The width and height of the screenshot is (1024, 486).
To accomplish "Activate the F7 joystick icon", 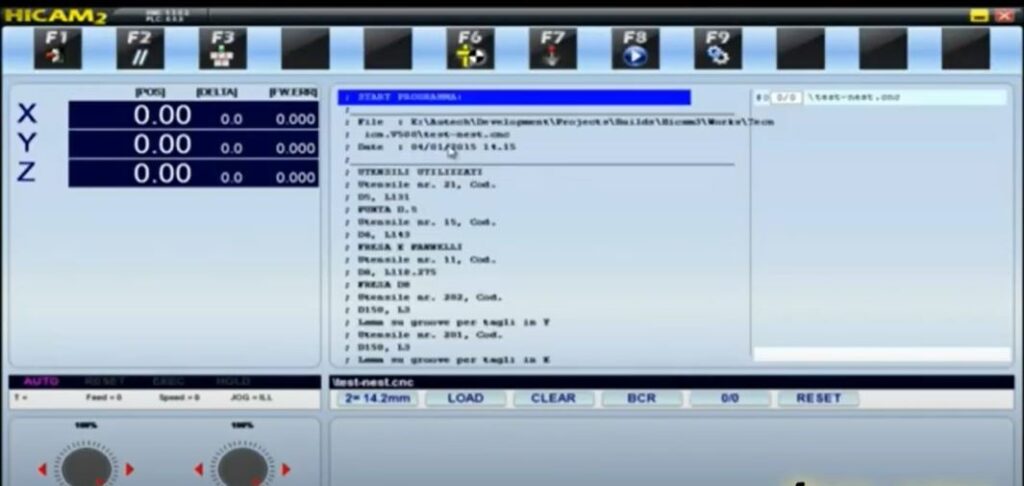I will tap(553, 48).
